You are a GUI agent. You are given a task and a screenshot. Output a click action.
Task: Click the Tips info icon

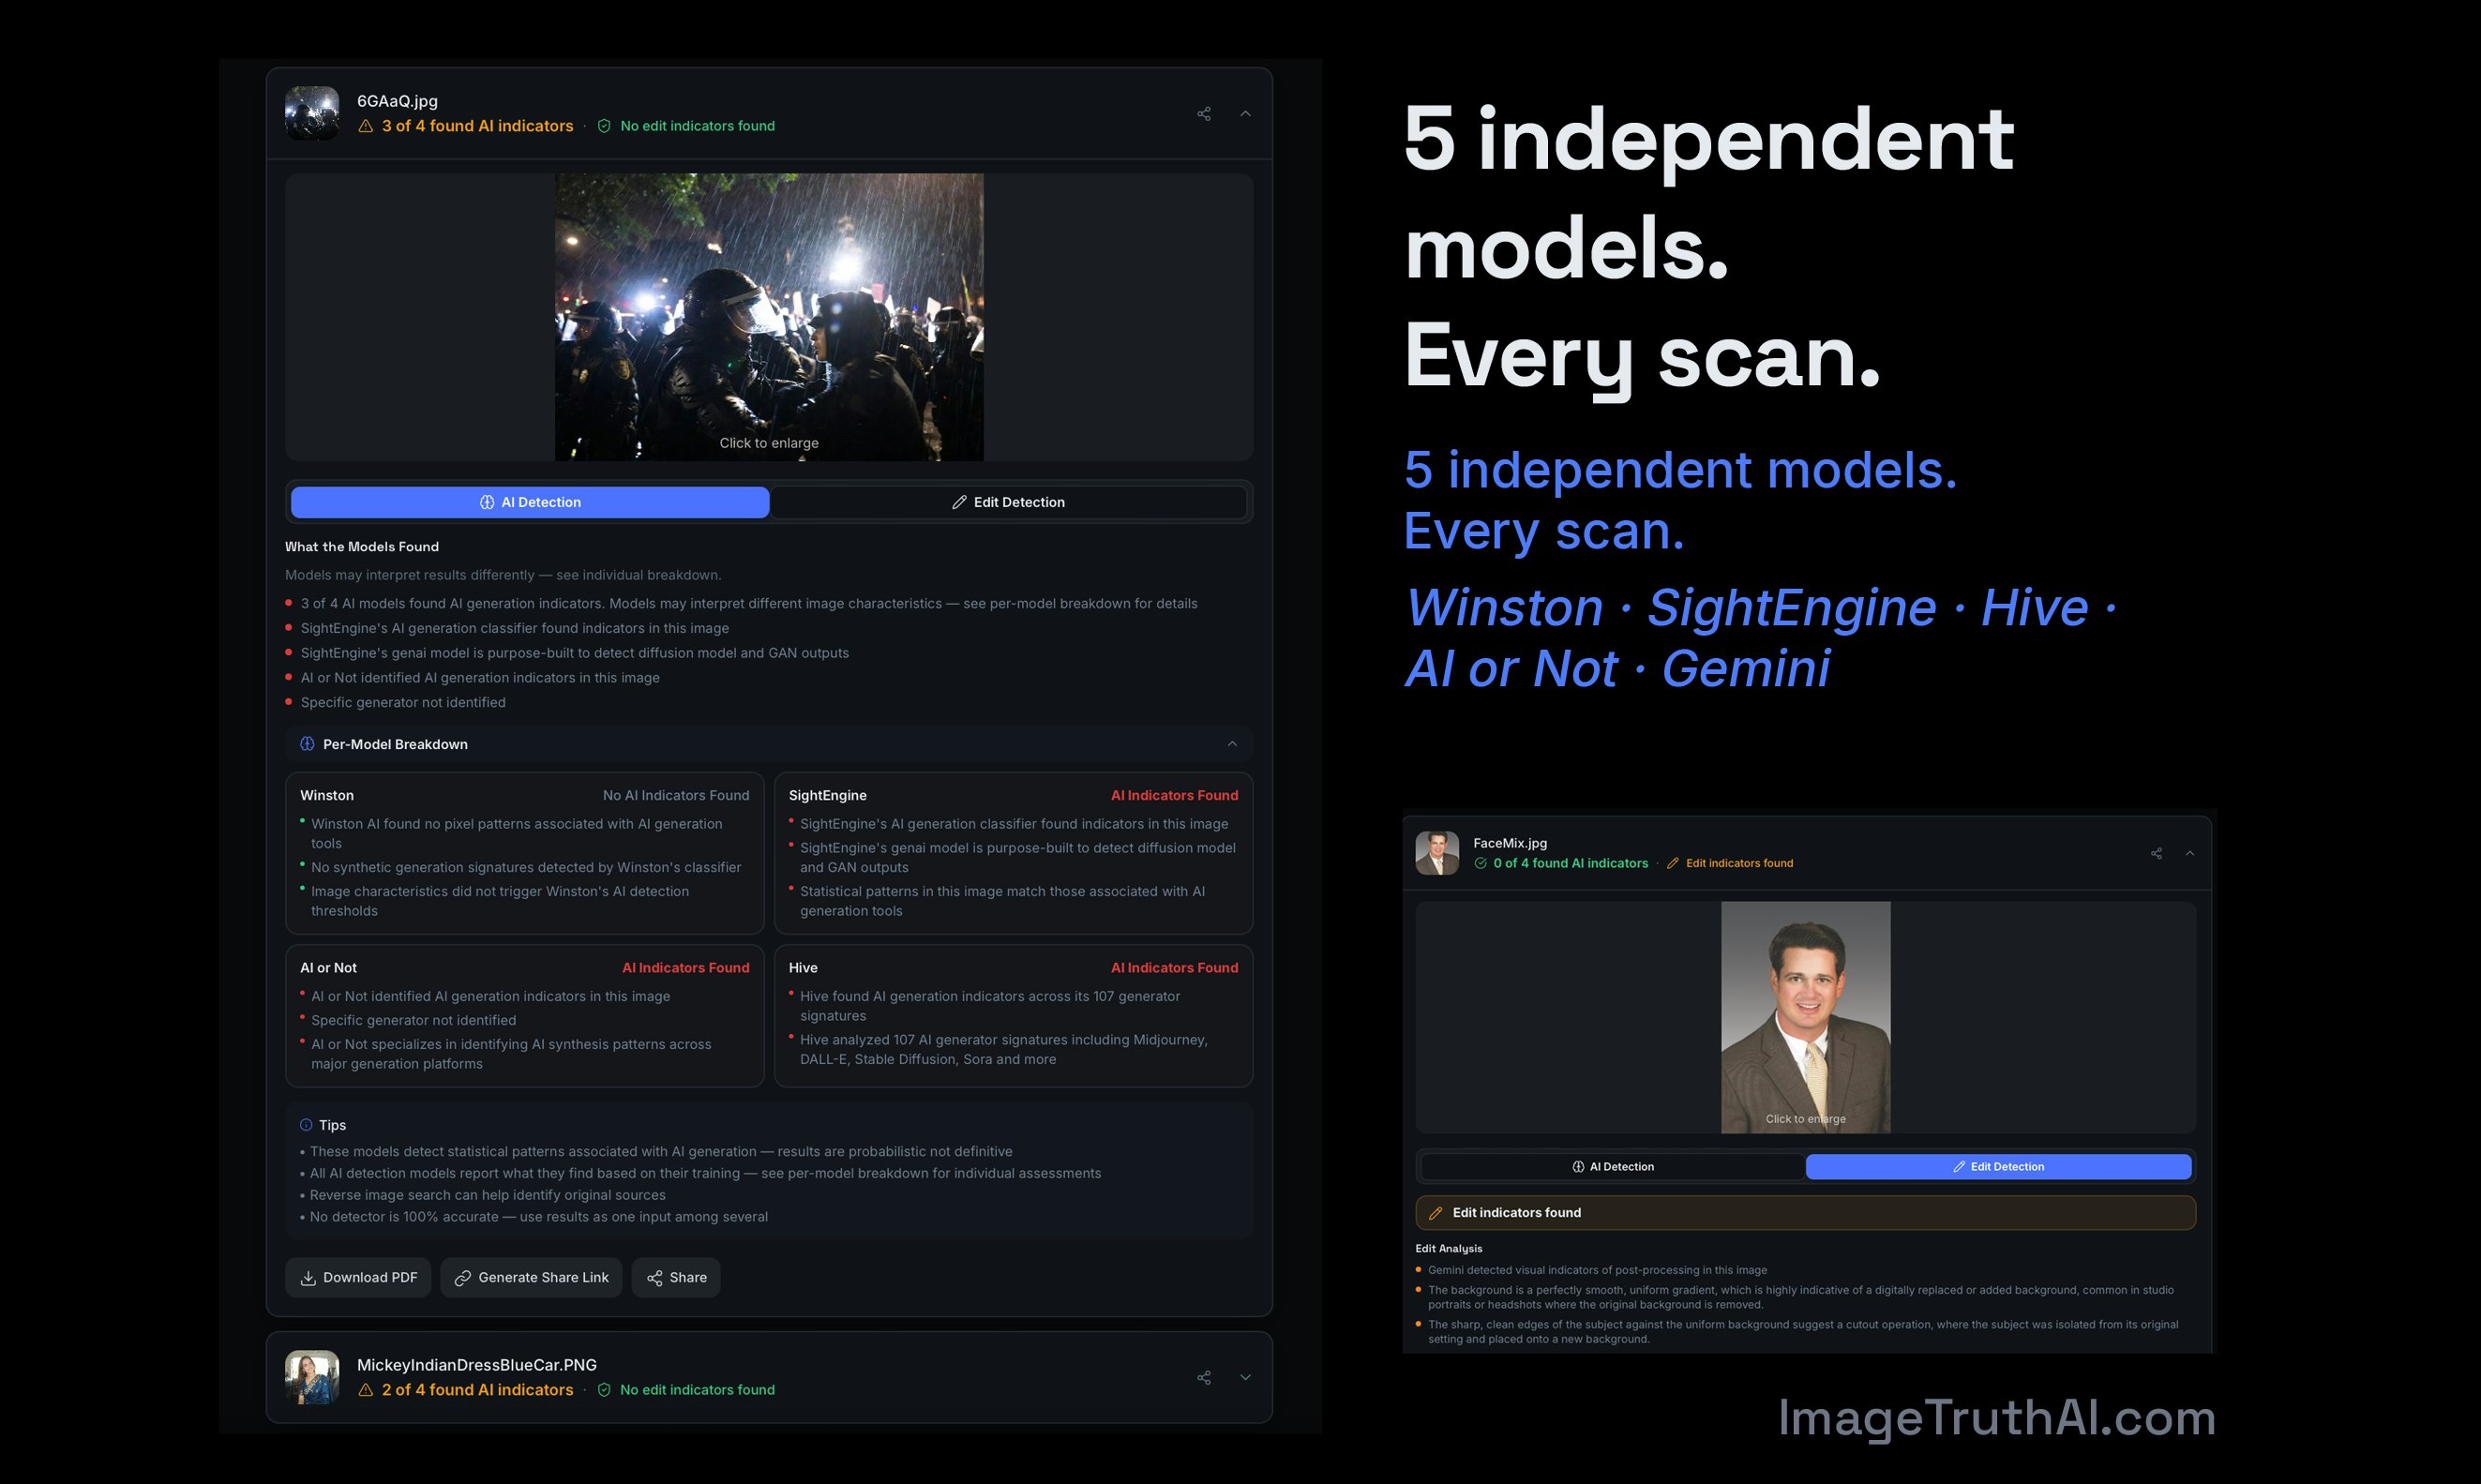pyautogui.click(x=306, y=1125)
